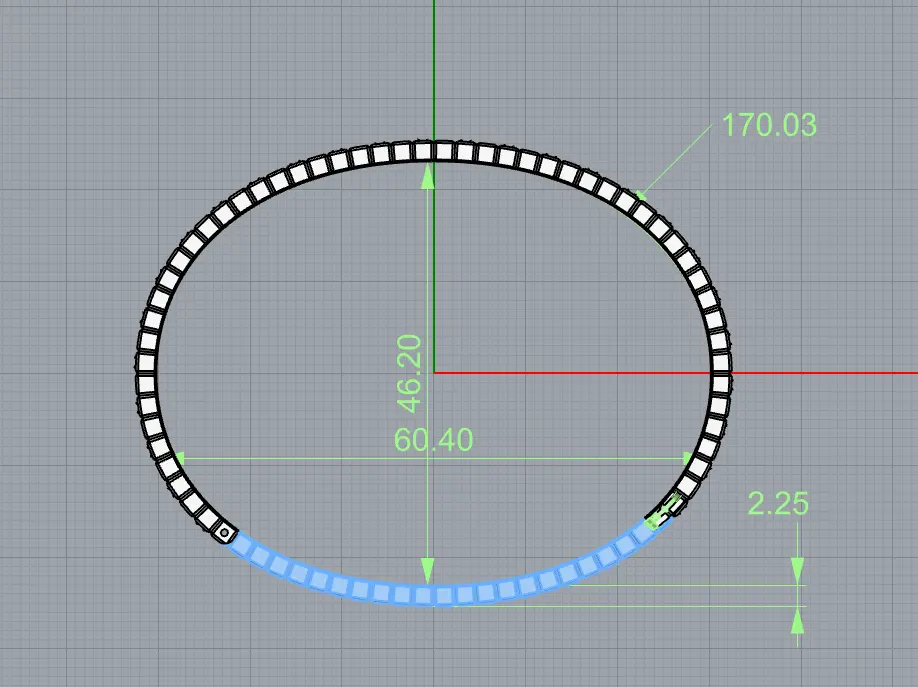Click the origin where red and green axes meet

pos(434,372)
